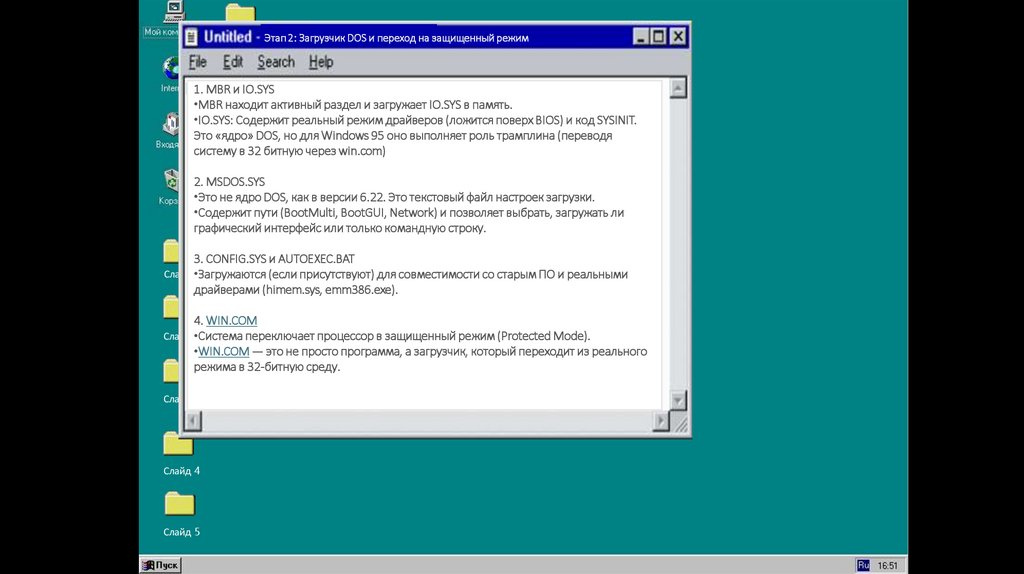Click the line 'Это не ядро DOS, как в версии 6.22'

[394, 197]
